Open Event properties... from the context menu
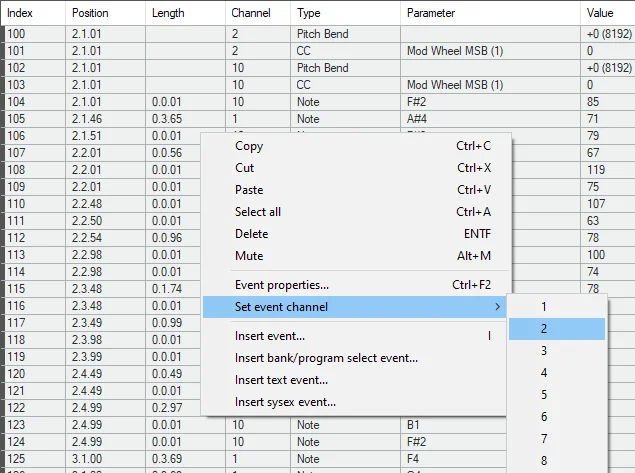635x473 pixels. pos(354,285)
